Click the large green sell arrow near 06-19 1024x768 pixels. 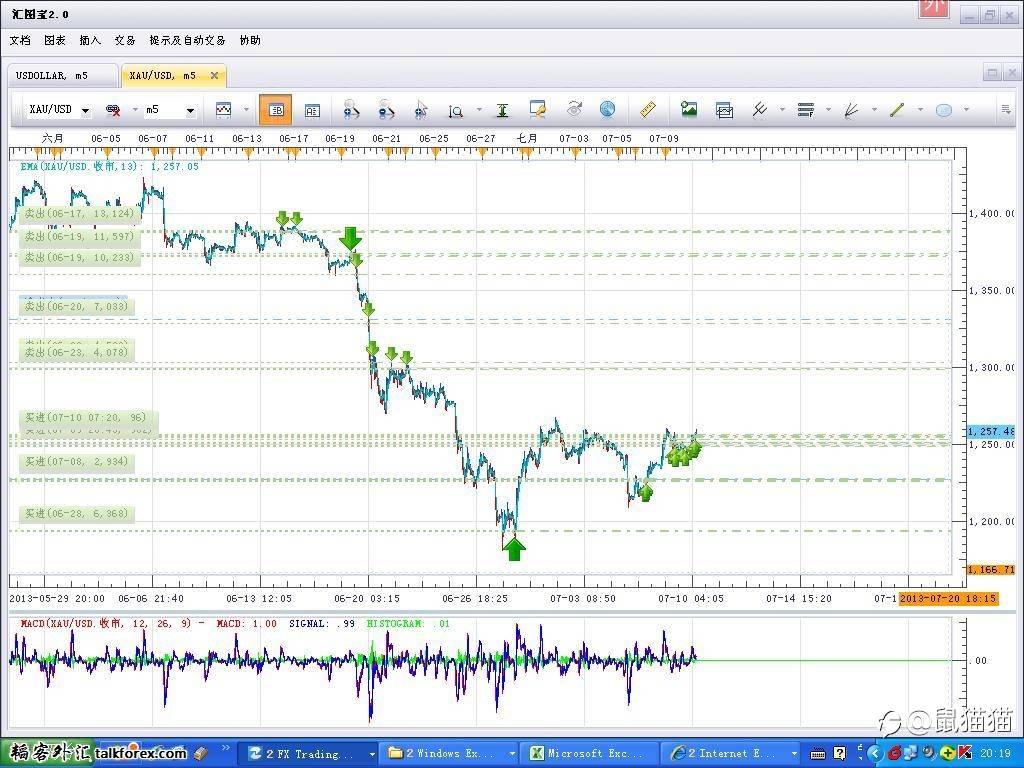350,239
